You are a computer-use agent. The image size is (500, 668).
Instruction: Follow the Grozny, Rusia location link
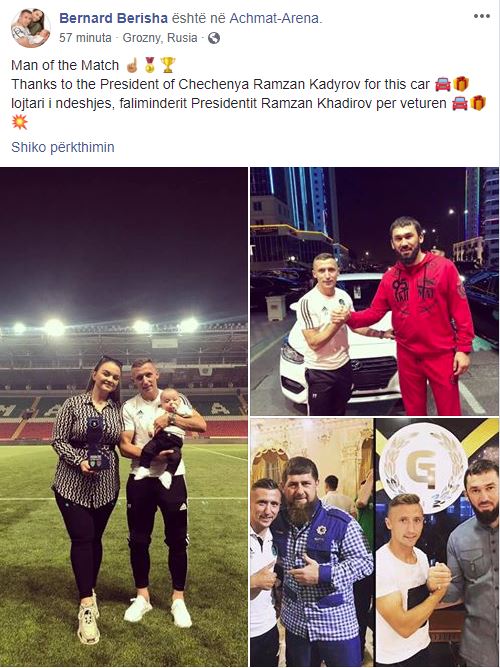click(x=160, y=38)
